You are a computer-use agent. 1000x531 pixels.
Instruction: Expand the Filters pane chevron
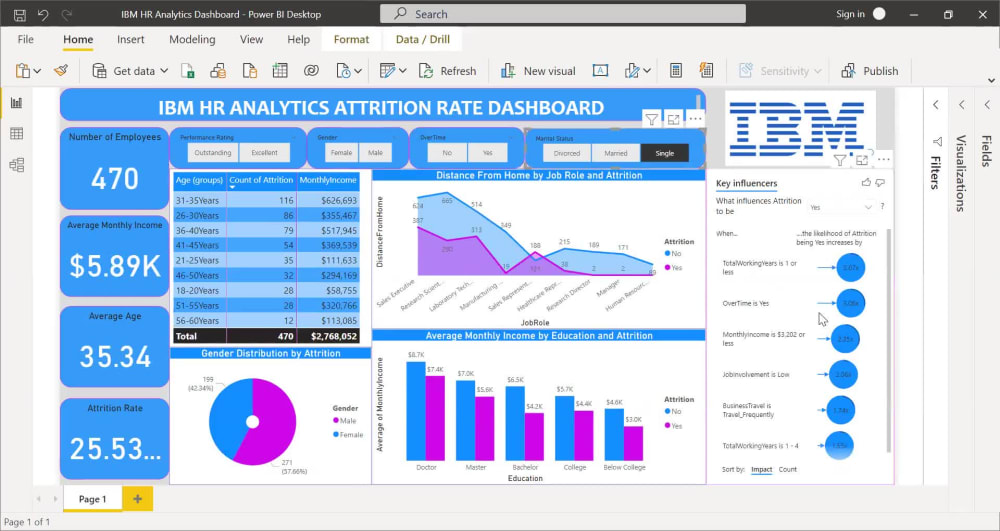pyautogui.click(x=936, y=105)
